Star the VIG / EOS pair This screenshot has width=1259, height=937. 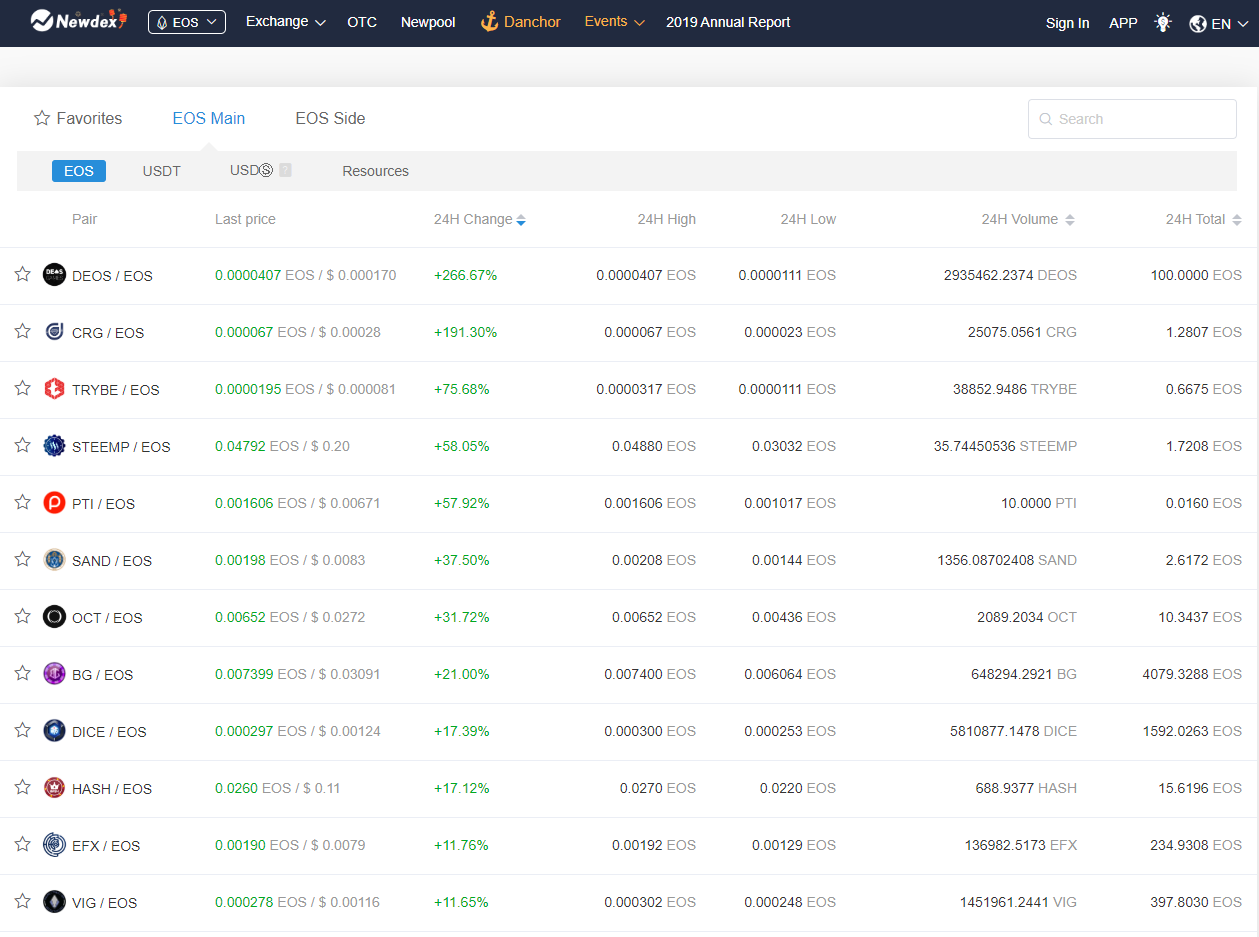coord(22,901)
